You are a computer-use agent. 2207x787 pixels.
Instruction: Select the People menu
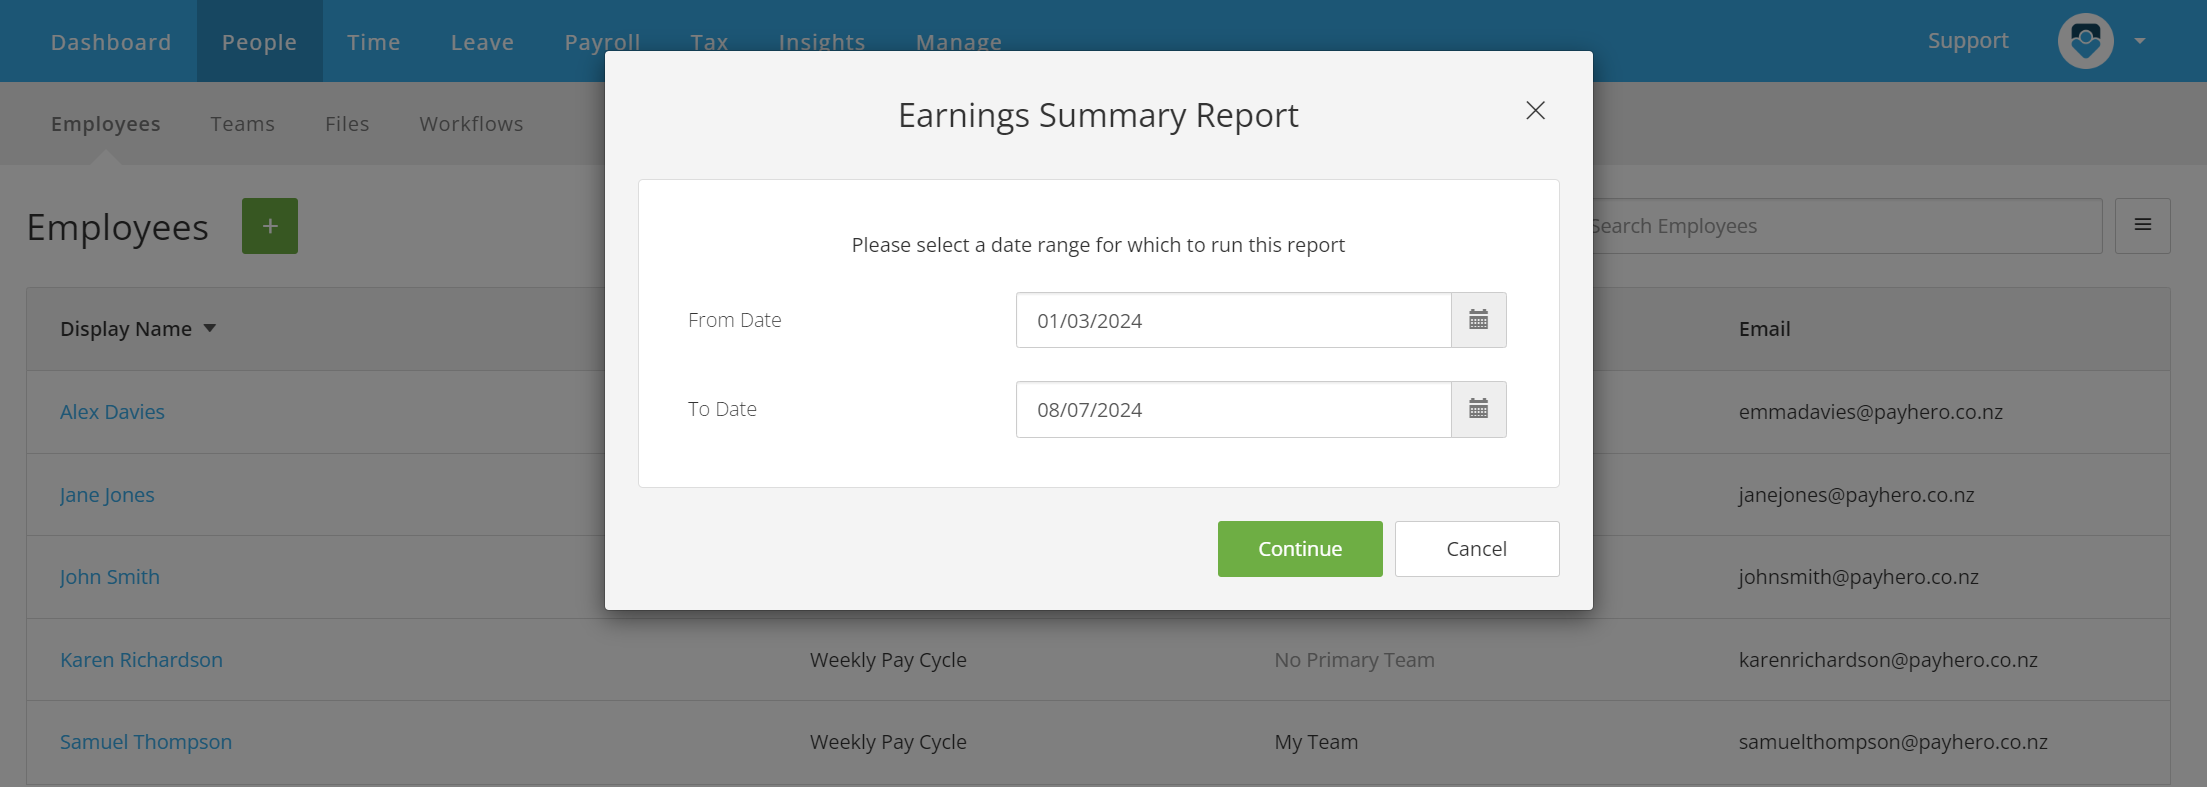coord(259,42)
